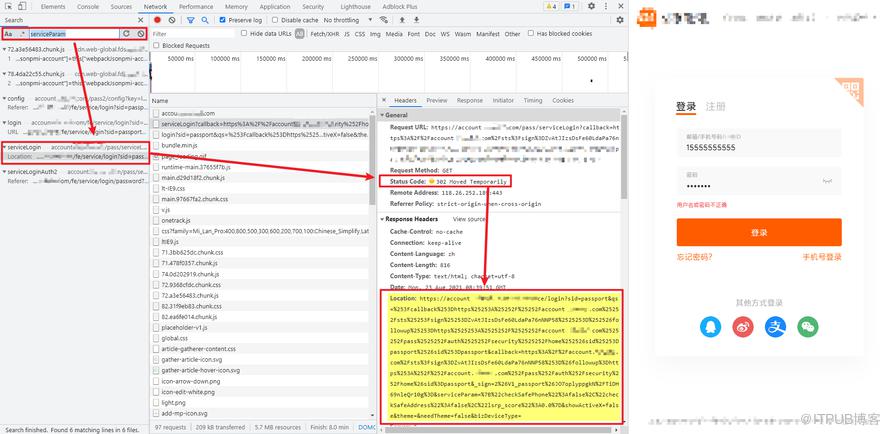Collapse 72.a3e56483.chunk.js search result
890x434 pixels.
5,50
